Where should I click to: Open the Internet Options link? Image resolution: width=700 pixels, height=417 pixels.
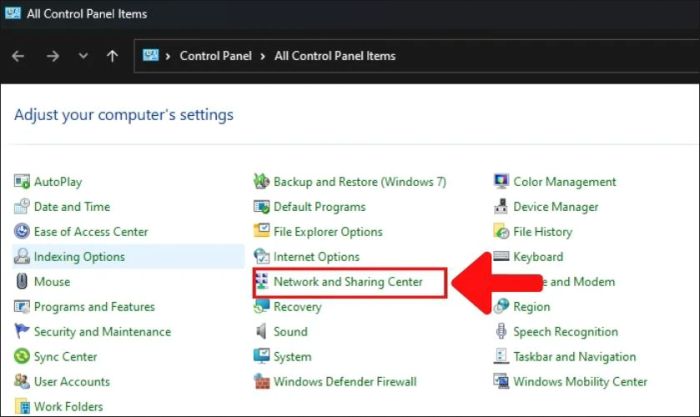tap(316, 257)
